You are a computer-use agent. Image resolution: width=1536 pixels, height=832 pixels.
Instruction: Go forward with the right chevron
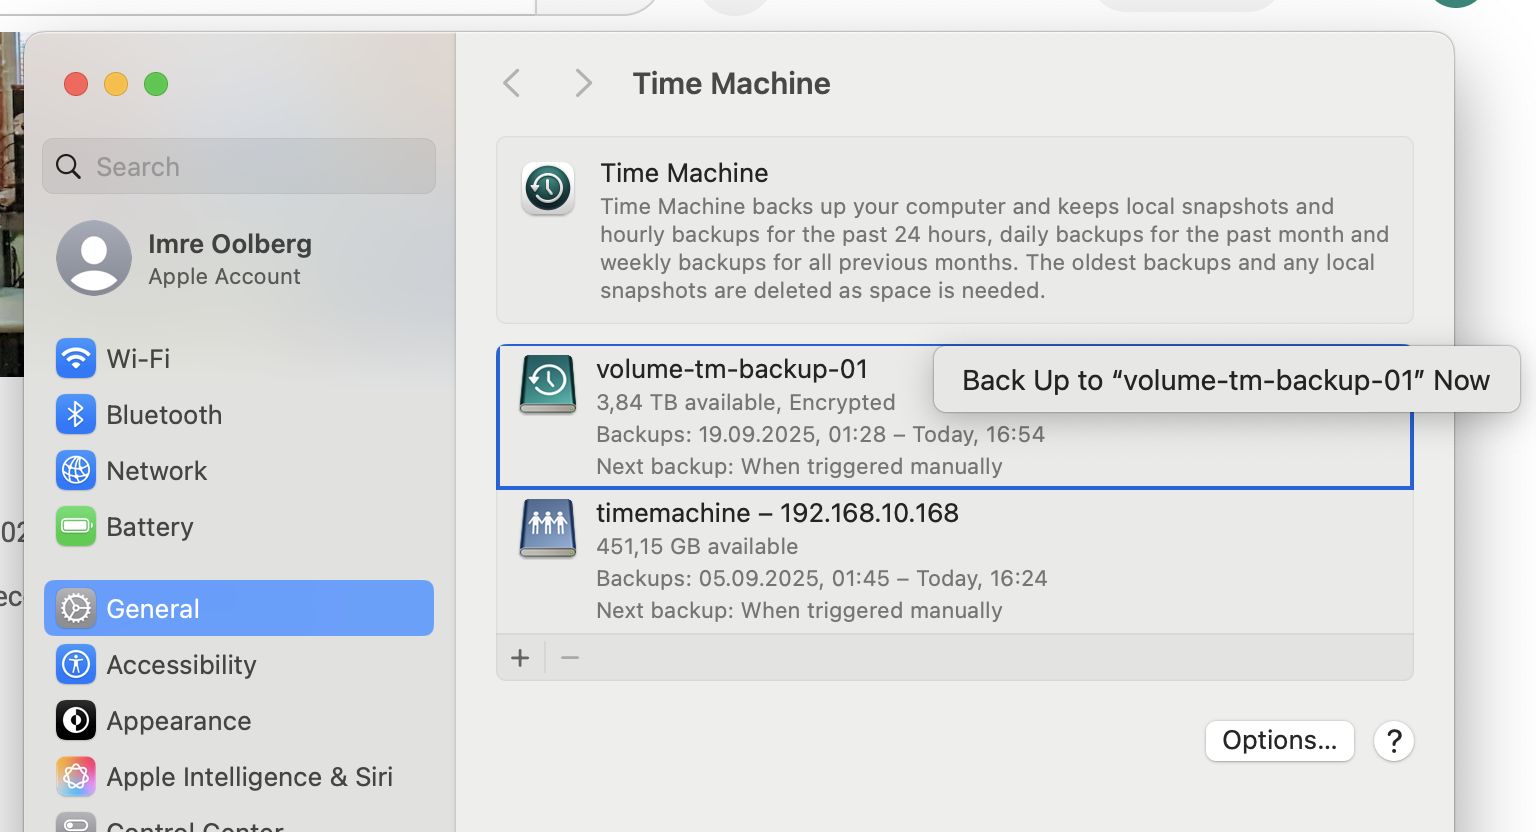pos(584,83)
